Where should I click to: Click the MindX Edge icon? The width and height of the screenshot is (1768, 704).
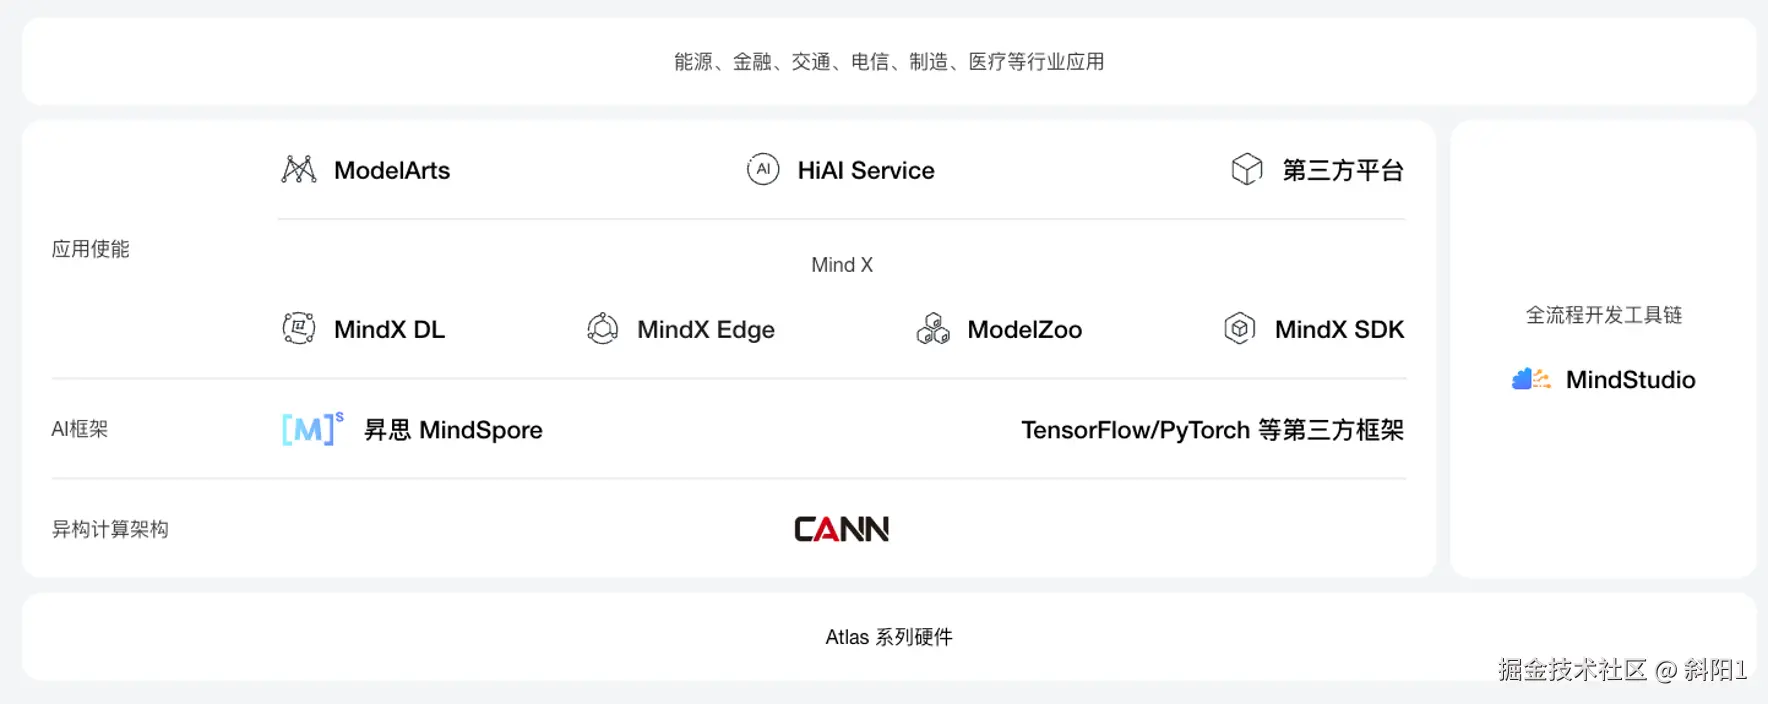(x=602, y=328)
